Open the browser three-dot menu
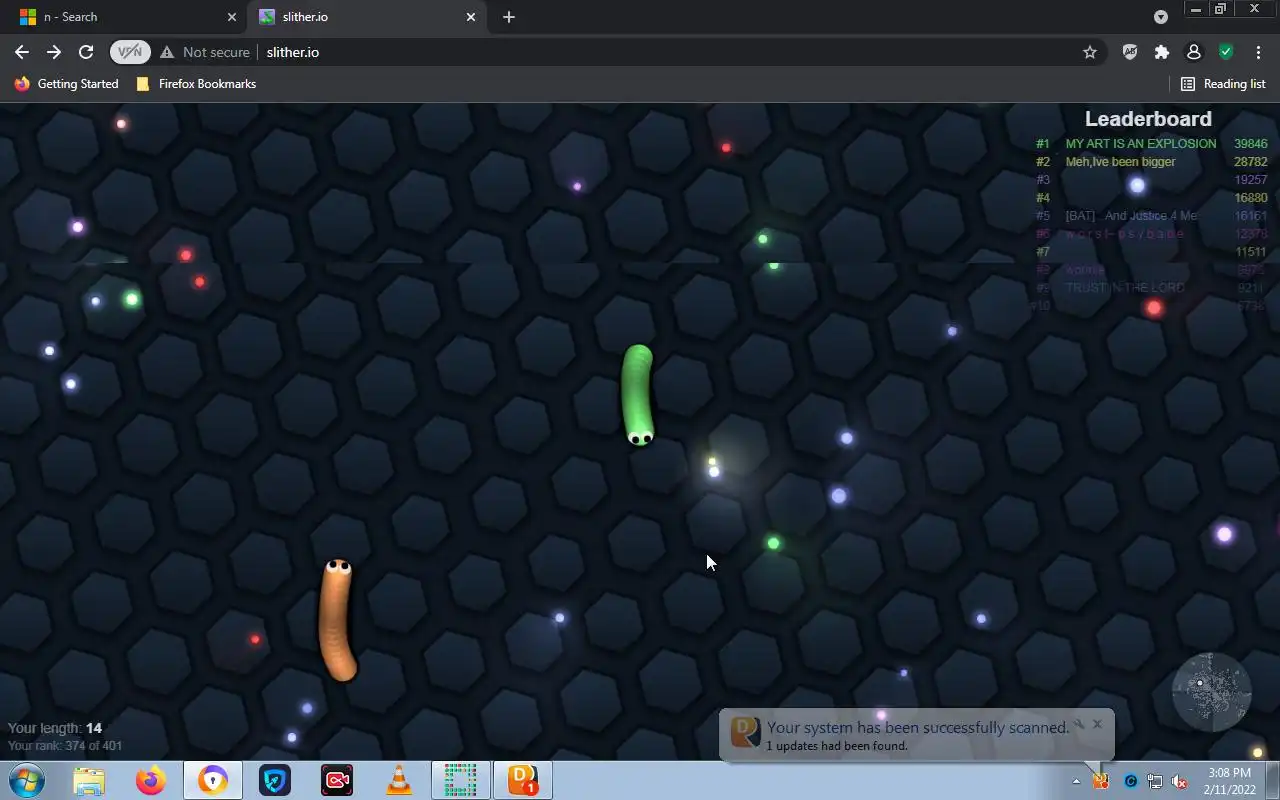Viewport: 1280px width, 800px height. [x=1258, y=52]
